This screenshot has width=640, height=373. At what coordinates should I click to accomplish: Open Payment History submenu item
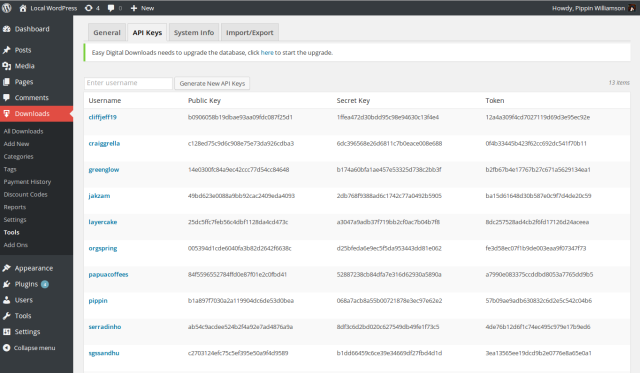27,182
